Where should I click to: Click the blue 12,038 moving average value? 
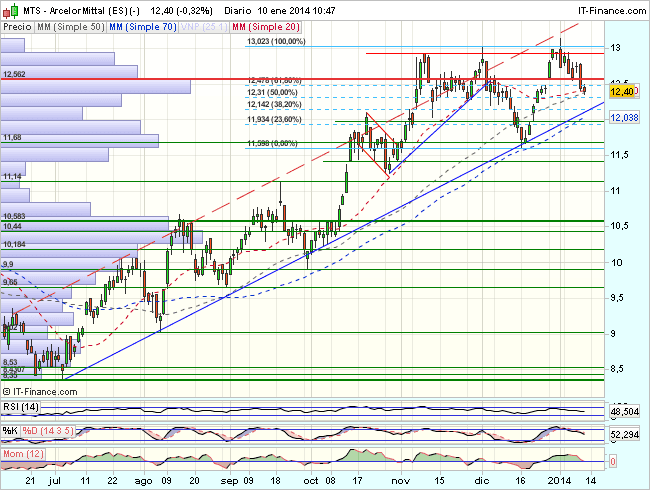(624, 118)
